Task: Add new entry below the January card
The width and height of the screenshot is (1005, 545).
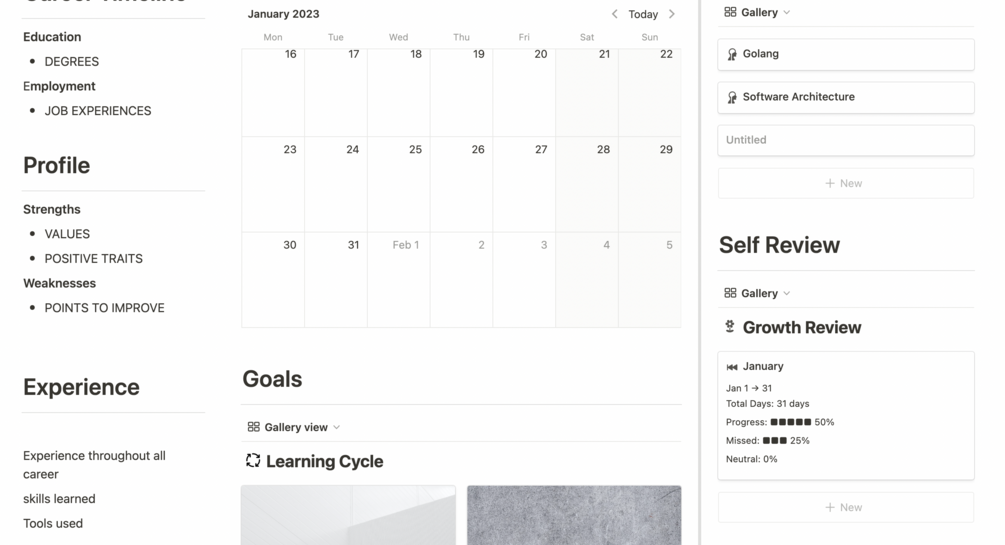Action: pyautogui.click(x=845, y=507)
